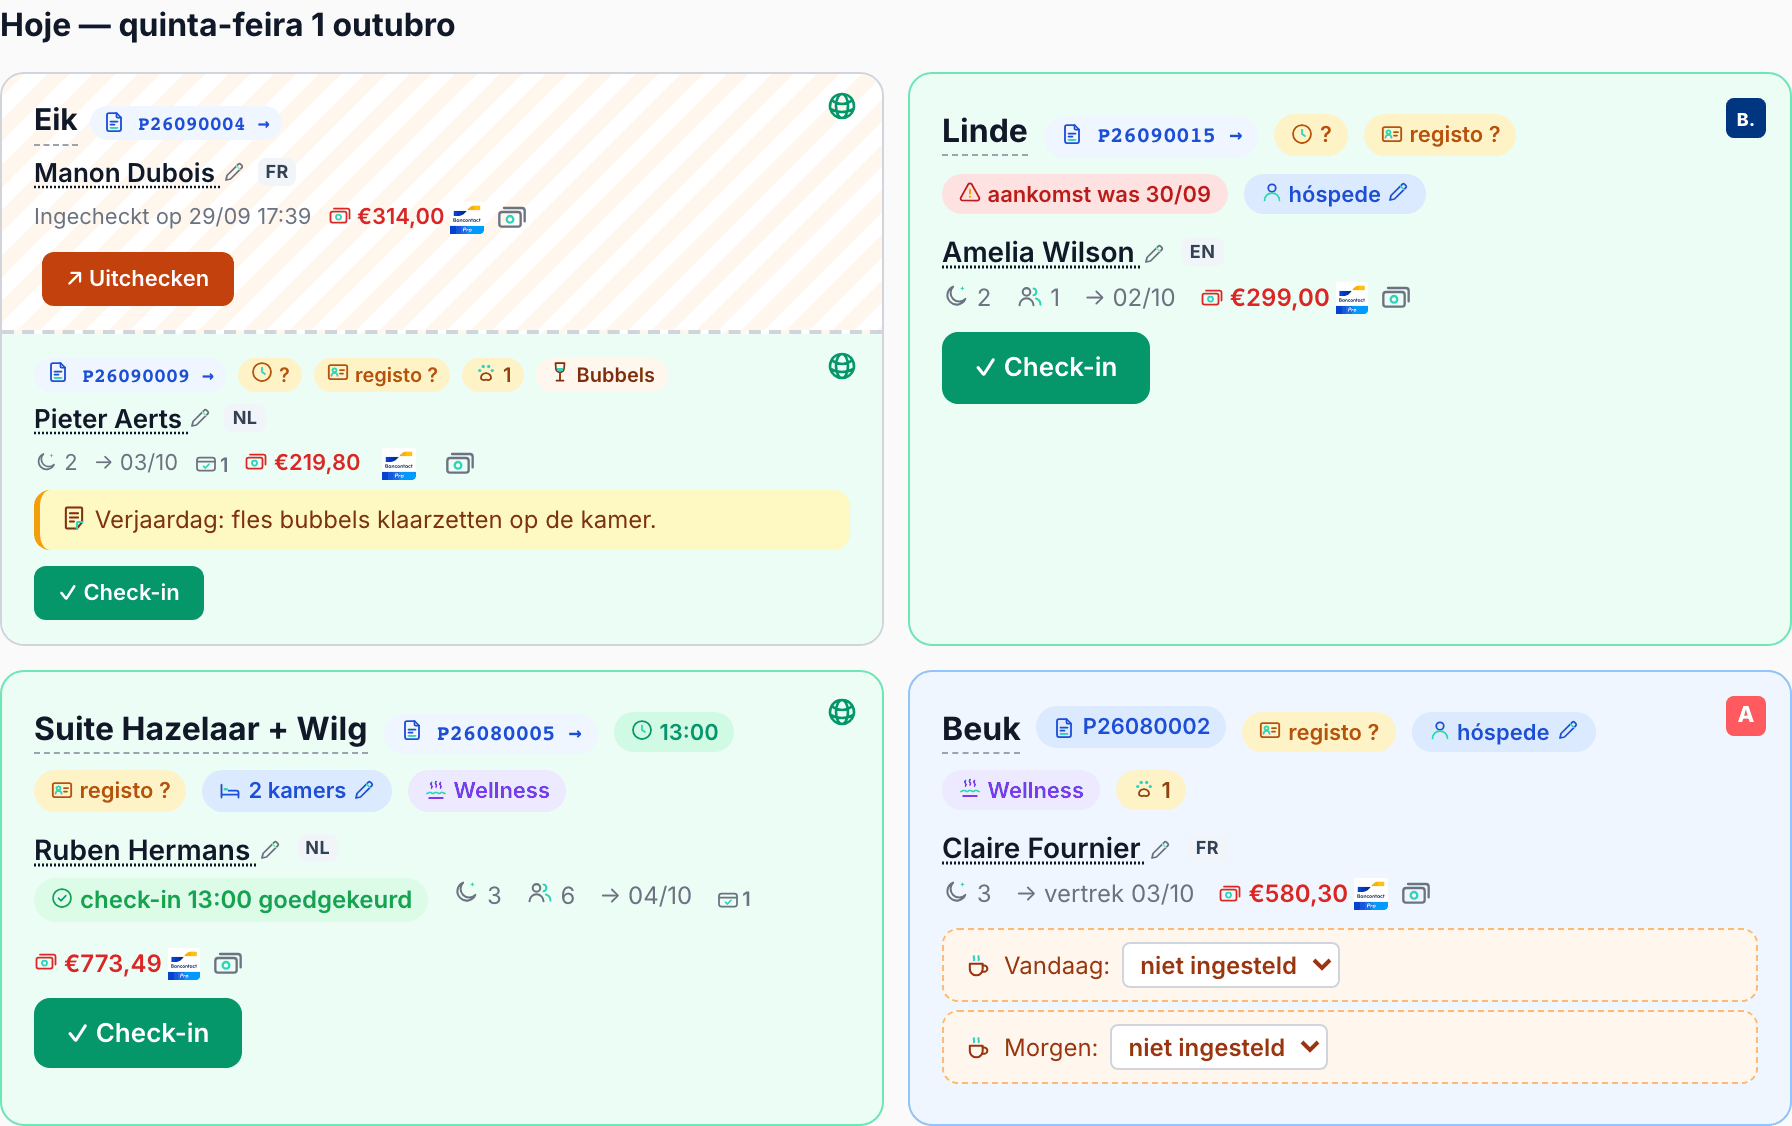The image size is (1792, 1126).
Task: Open Vandaag breakfast dropdown niet ingesteld
Action: [1231, 965]
